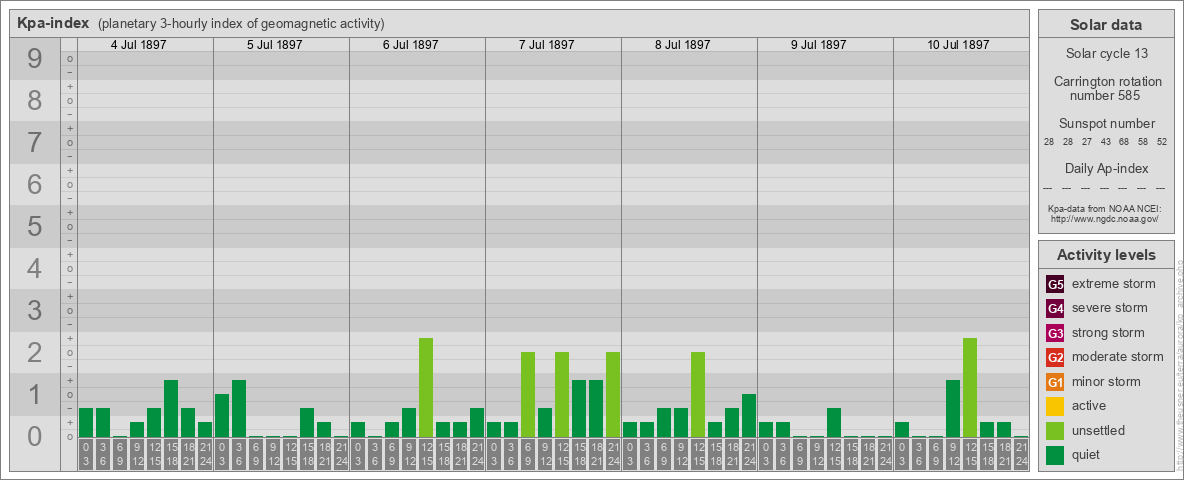The width and height of the screenshot is (1184, 480).
Task: Click the Activity levels panel heading
Action: click(x=1106, y=255)
